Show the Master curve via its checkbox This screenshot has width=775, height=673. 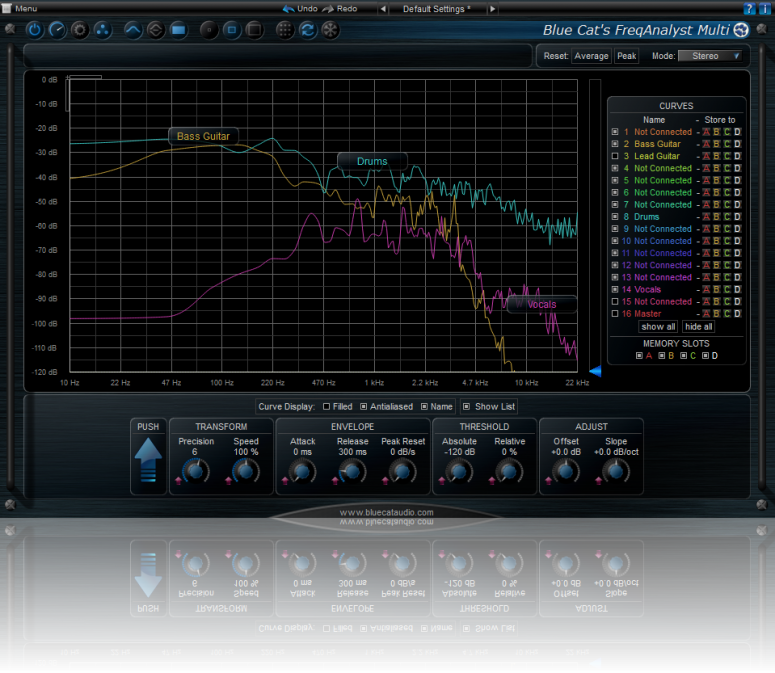point(615,314)
